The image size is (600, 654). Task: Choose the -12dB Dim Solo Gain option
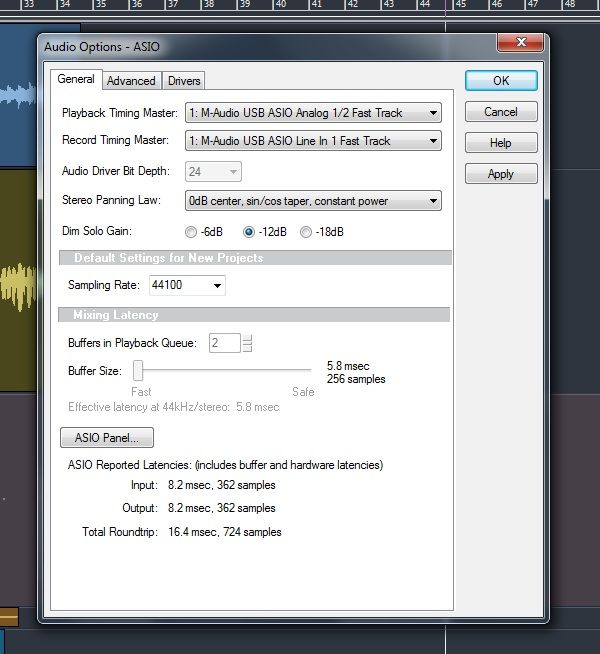click(x=250, y=232)
